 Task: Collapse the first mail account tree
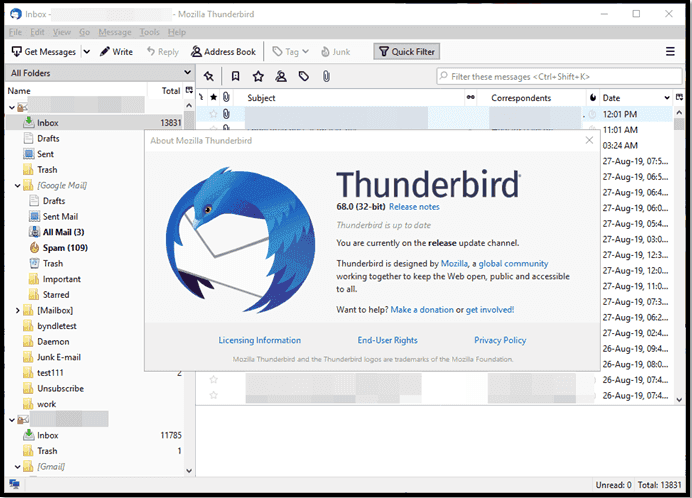(12, 107)
